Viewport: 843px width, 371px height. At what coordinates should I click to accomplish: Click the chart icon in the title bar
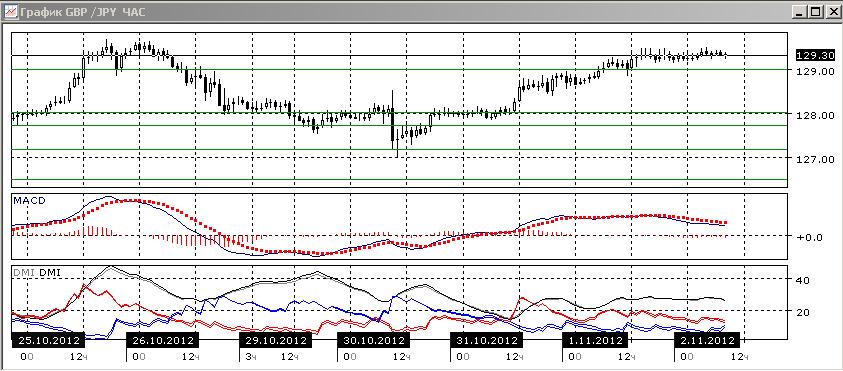(x=10, y=11)
